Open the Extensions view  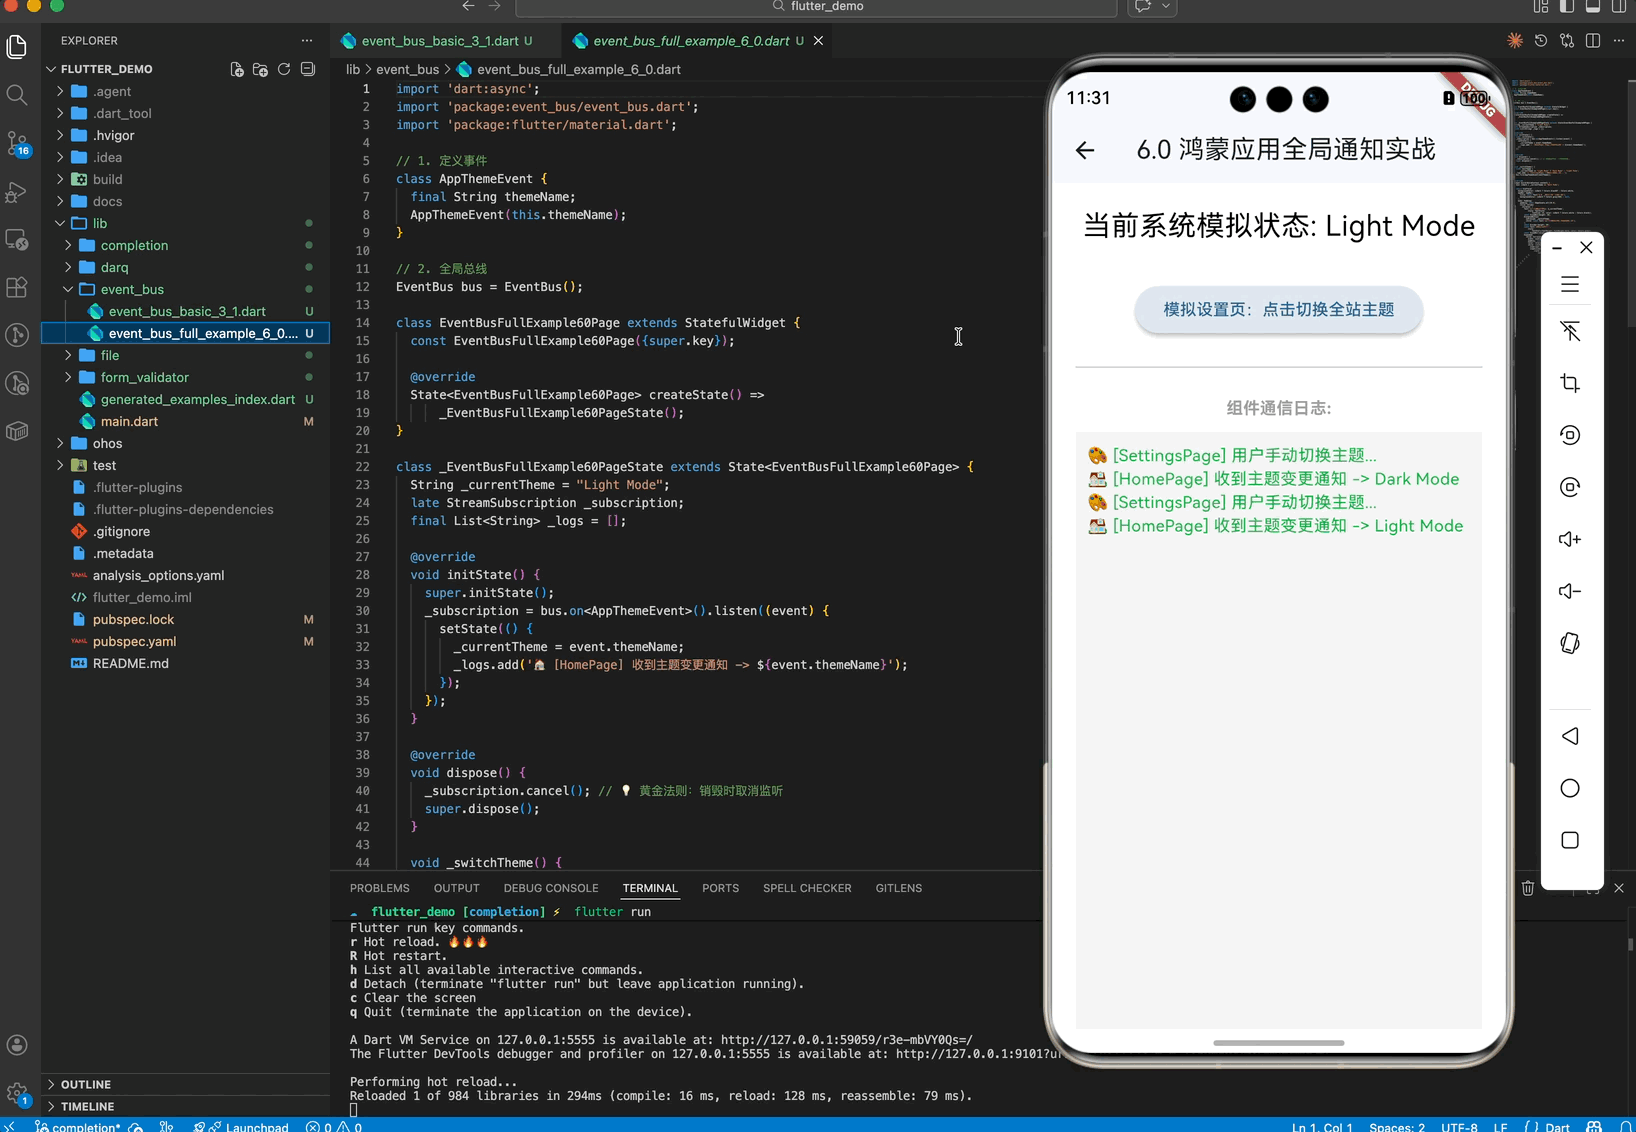(17, 287)
